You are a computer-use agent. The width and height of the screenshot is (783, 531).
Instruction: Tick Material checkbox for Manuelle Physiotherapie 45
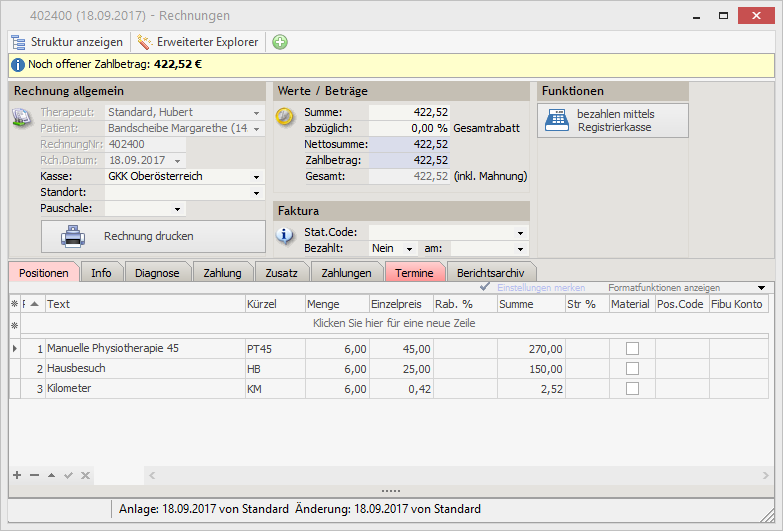tap(631, 349)
